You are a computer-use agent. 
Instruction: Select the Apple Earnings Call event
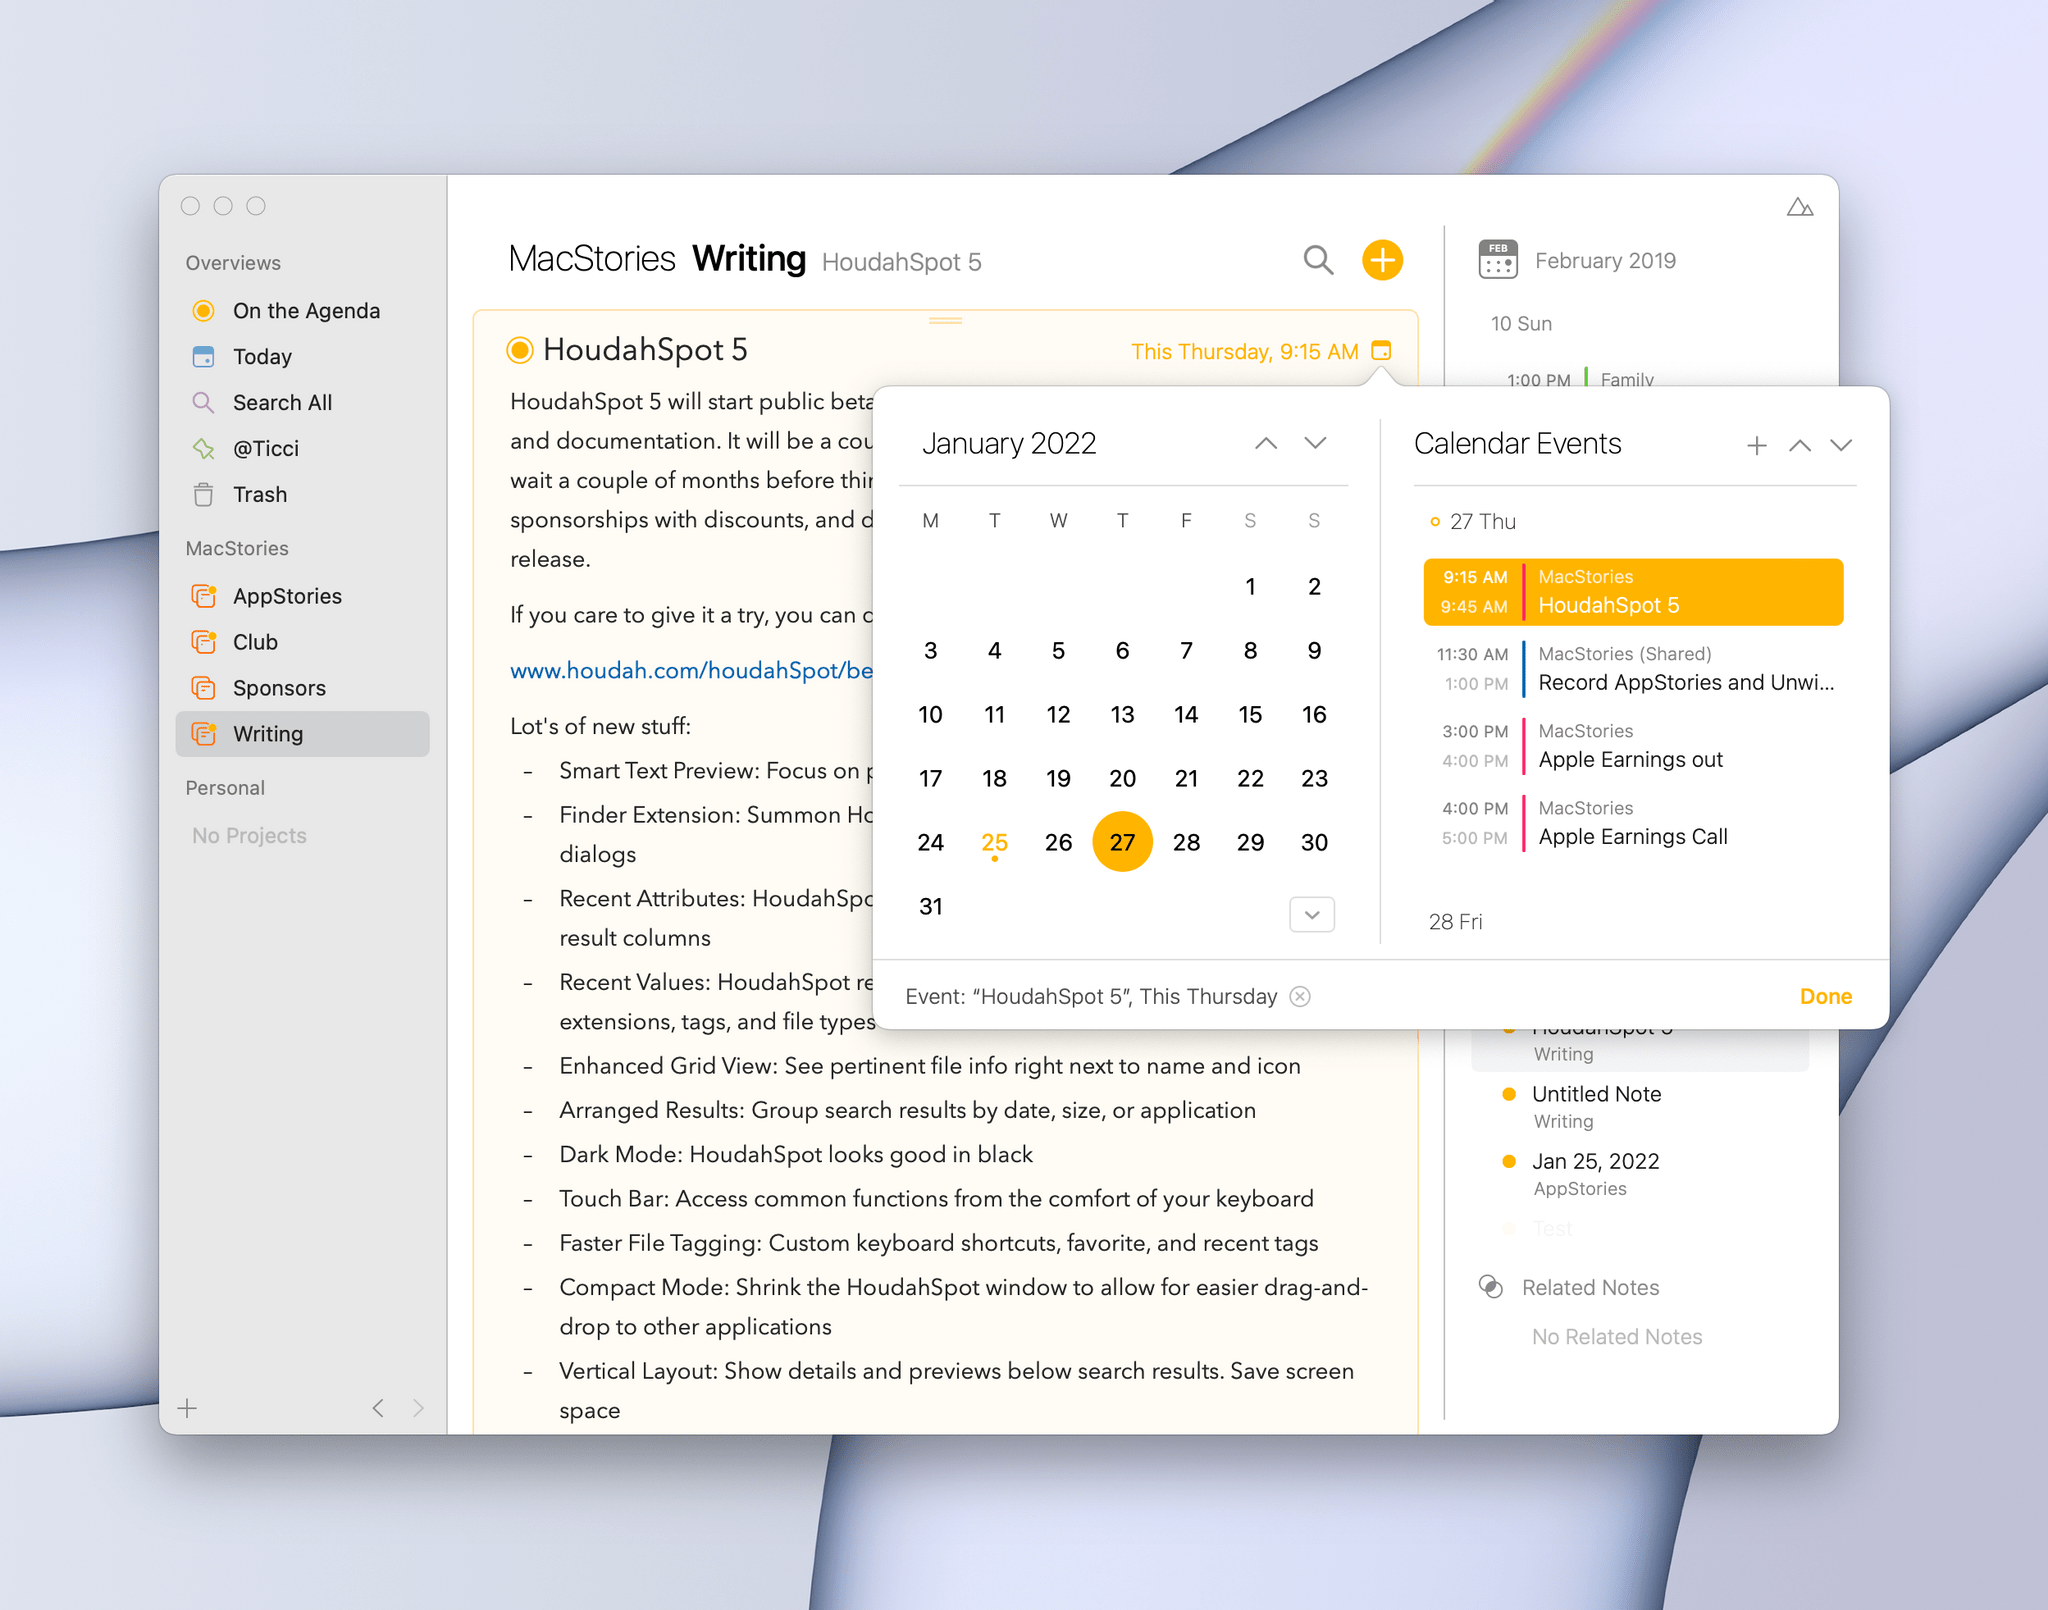(1633, 823)
